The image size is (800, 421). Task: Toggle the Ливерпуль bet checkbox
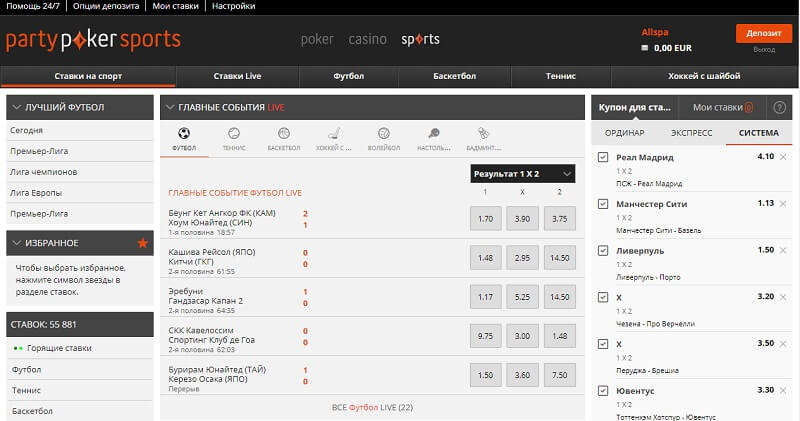(602, 250)
